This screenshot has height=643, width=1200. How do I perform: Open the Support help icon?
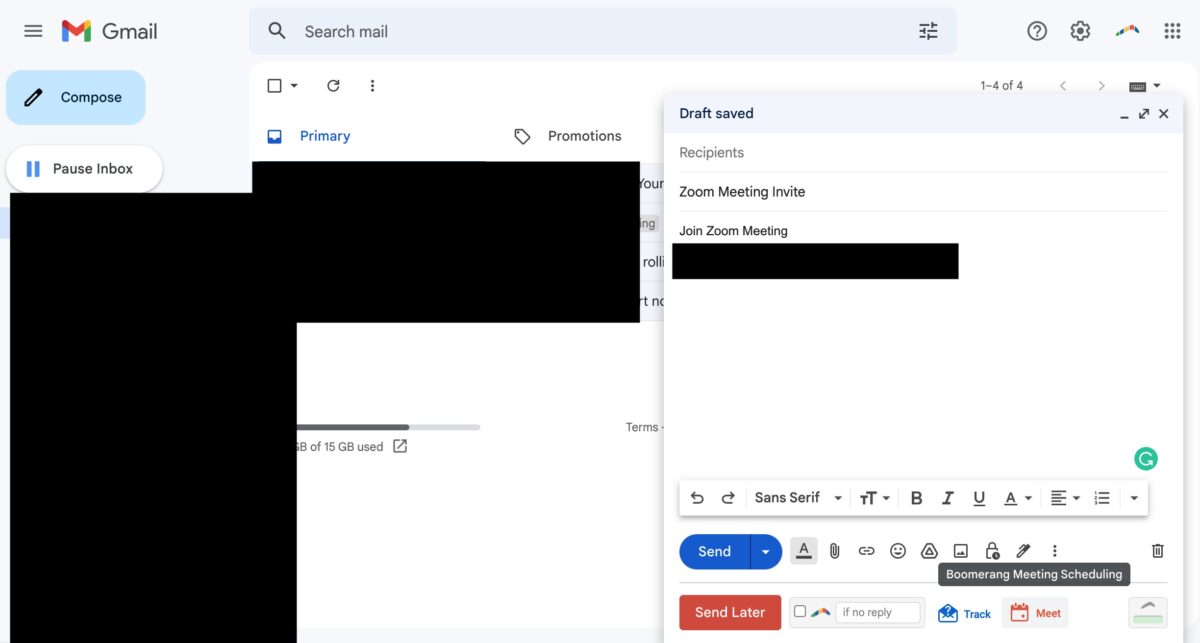pos(1037,31)
